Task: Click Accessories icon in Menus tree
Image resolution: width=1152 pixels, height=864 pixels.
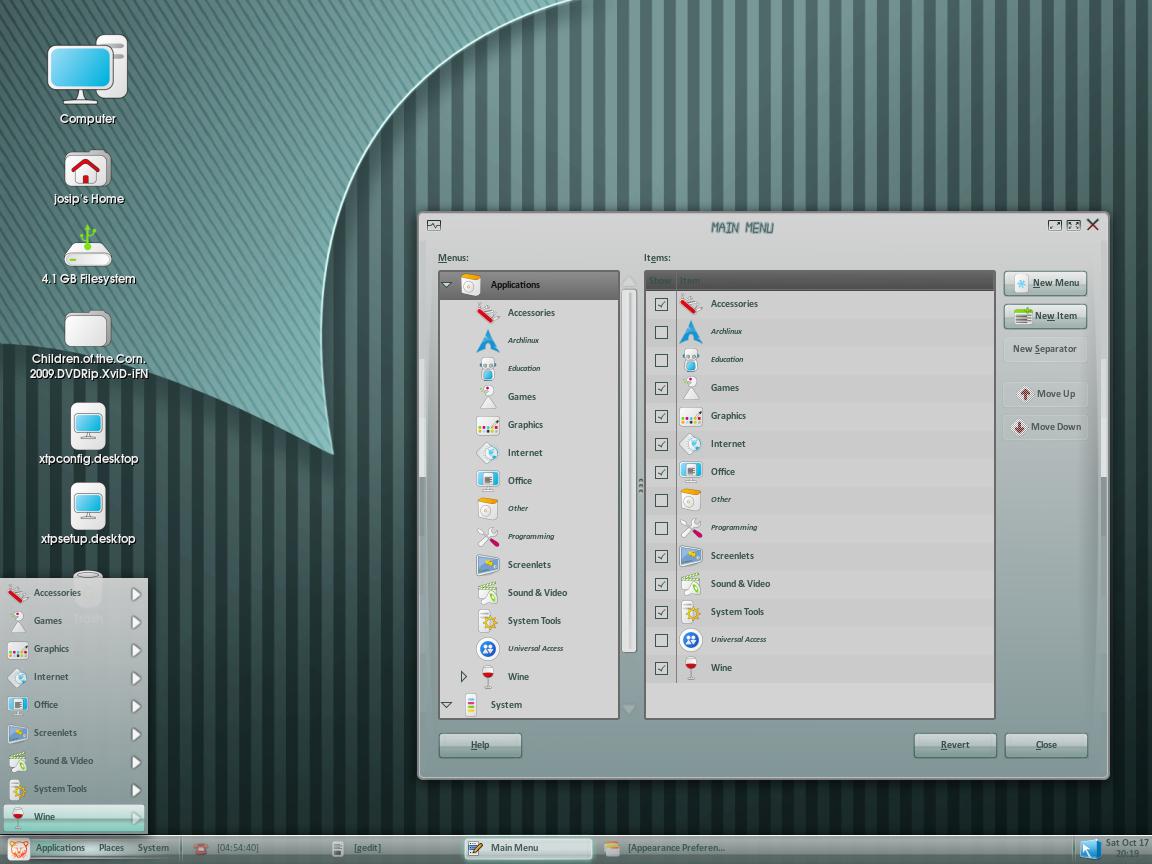Action: click(x=488, y=313)
